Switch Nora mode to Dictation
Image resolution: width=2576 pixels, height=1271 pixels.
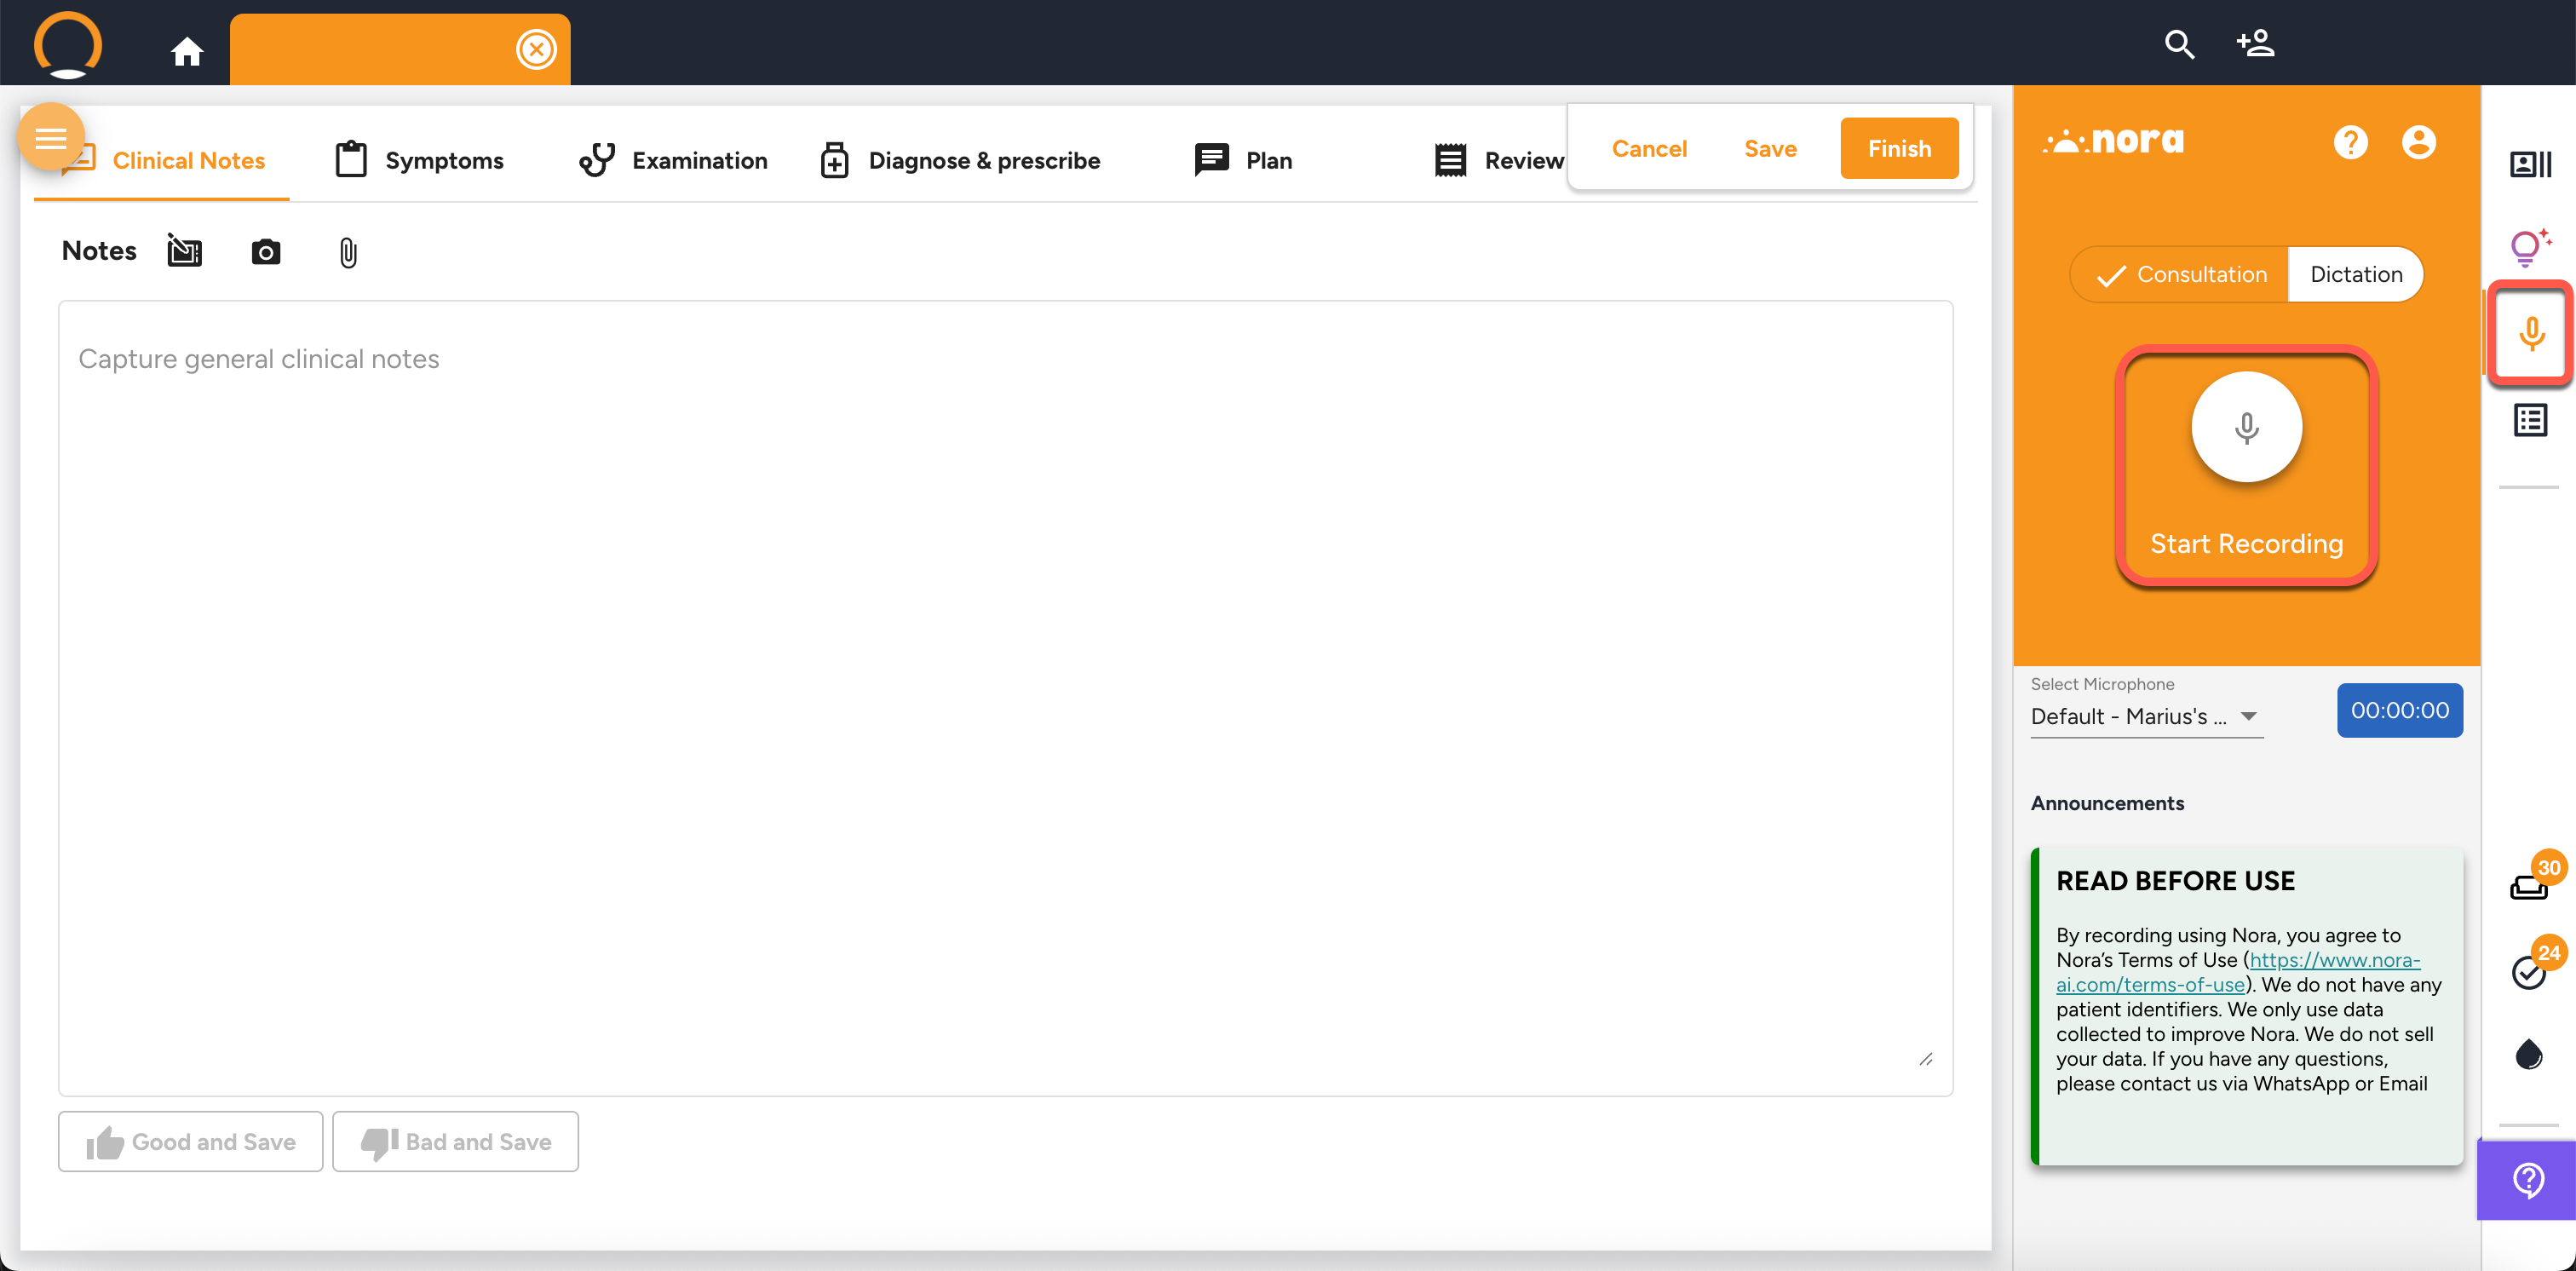pyautogui.click(x=2355, y=274)
